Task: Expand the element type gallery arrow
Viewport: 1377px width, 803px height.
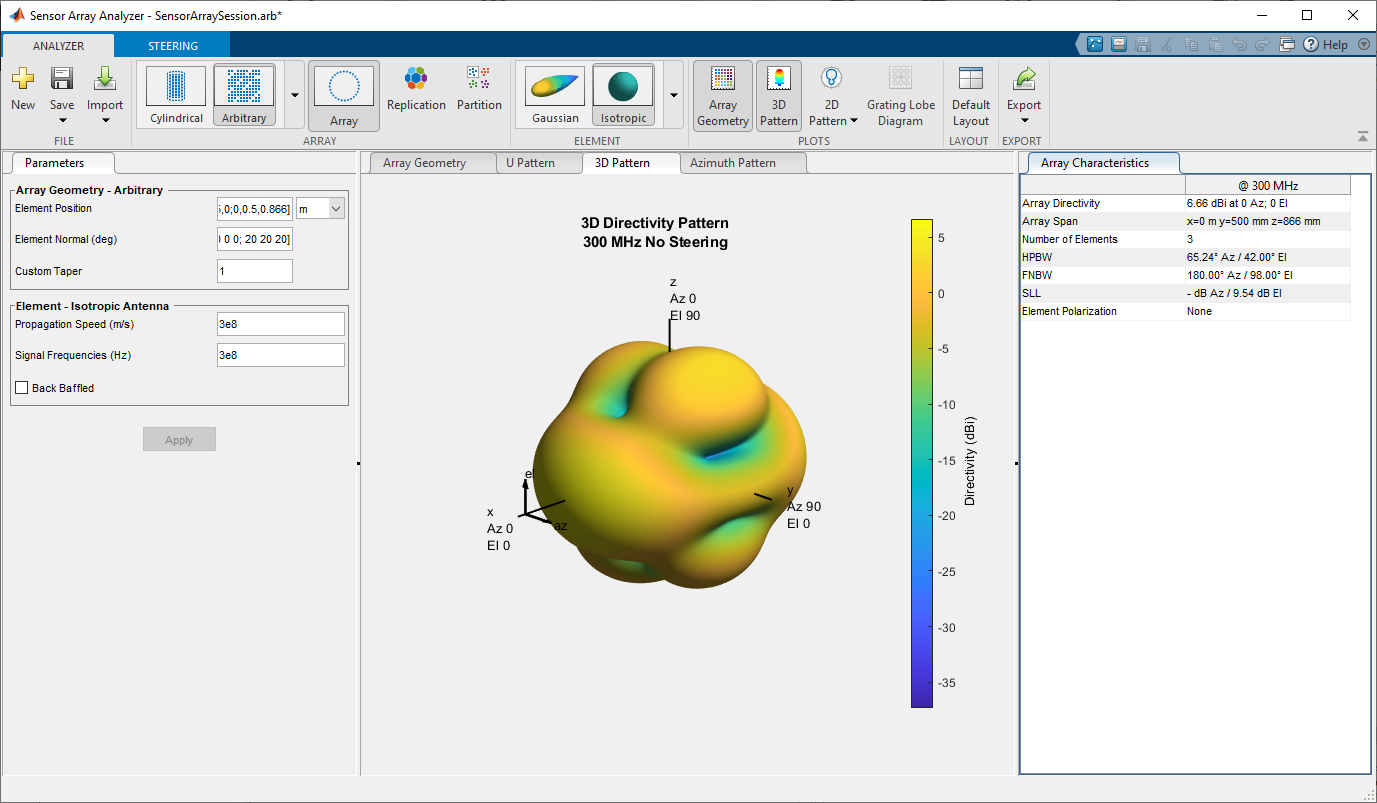Action: point(673,95)
